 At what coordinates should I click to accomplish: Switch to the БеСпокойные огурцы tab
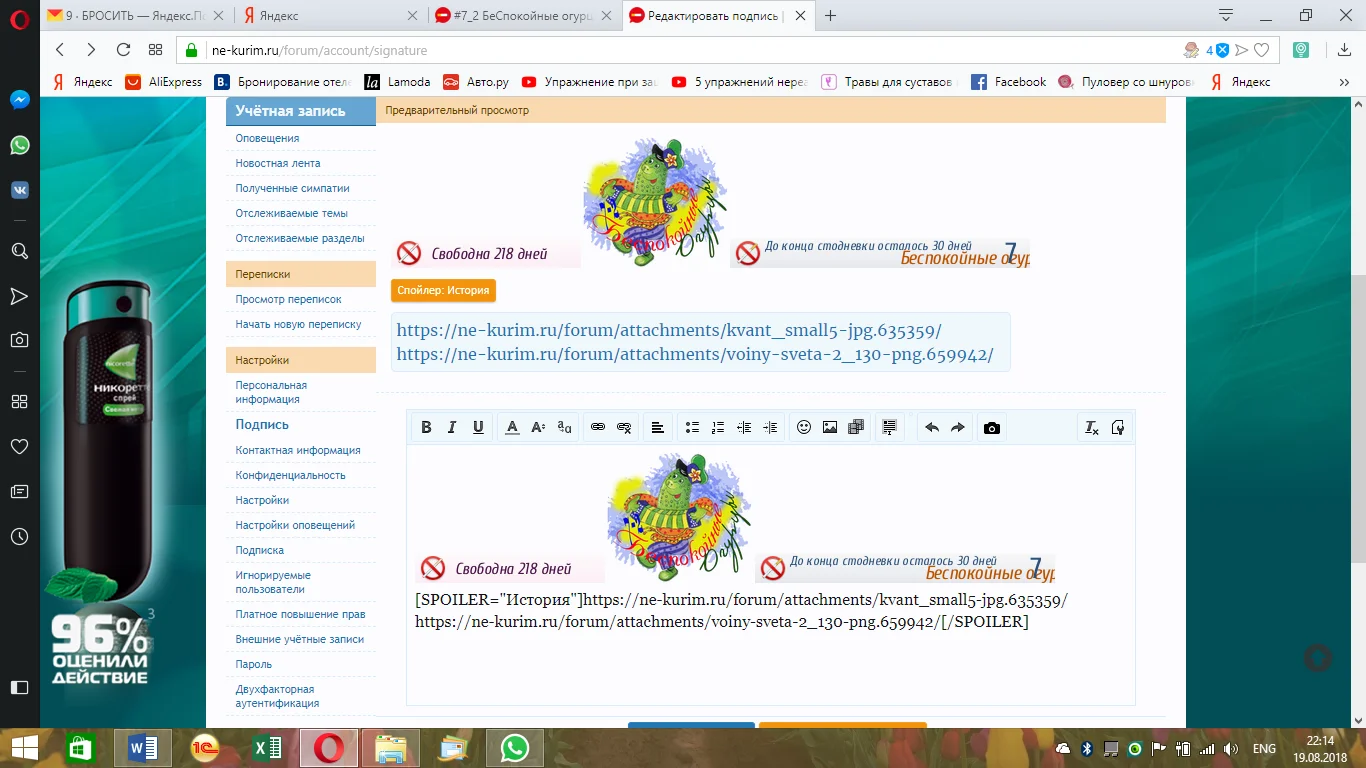(x=523, y=16)
